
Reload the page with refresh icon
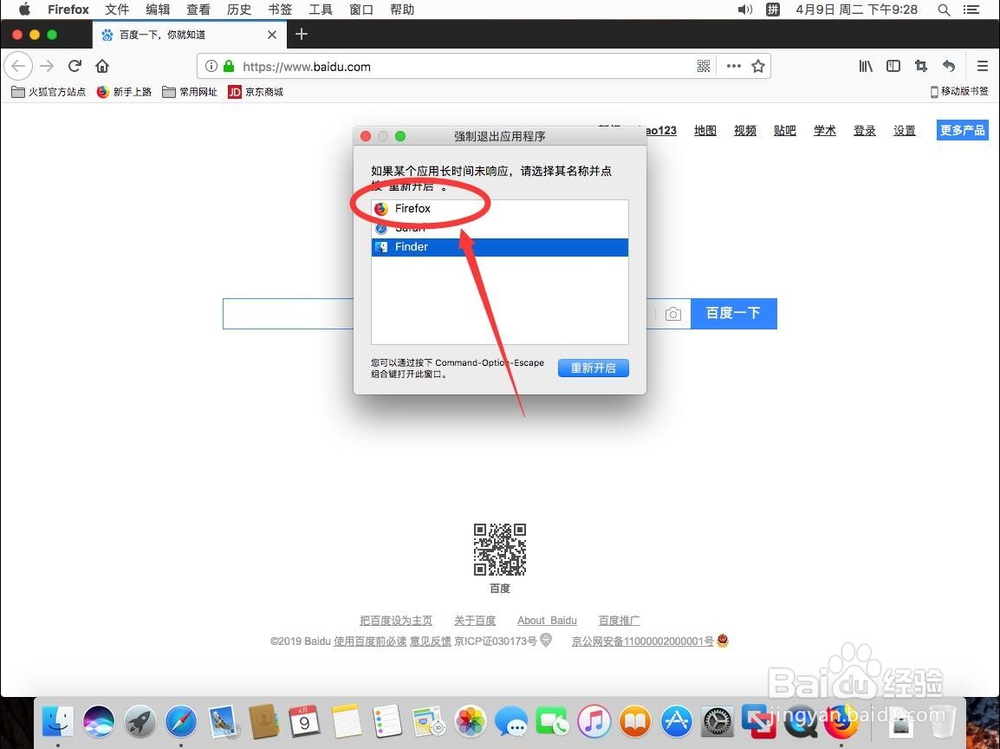pyautogui.click(x=75, y=66)
